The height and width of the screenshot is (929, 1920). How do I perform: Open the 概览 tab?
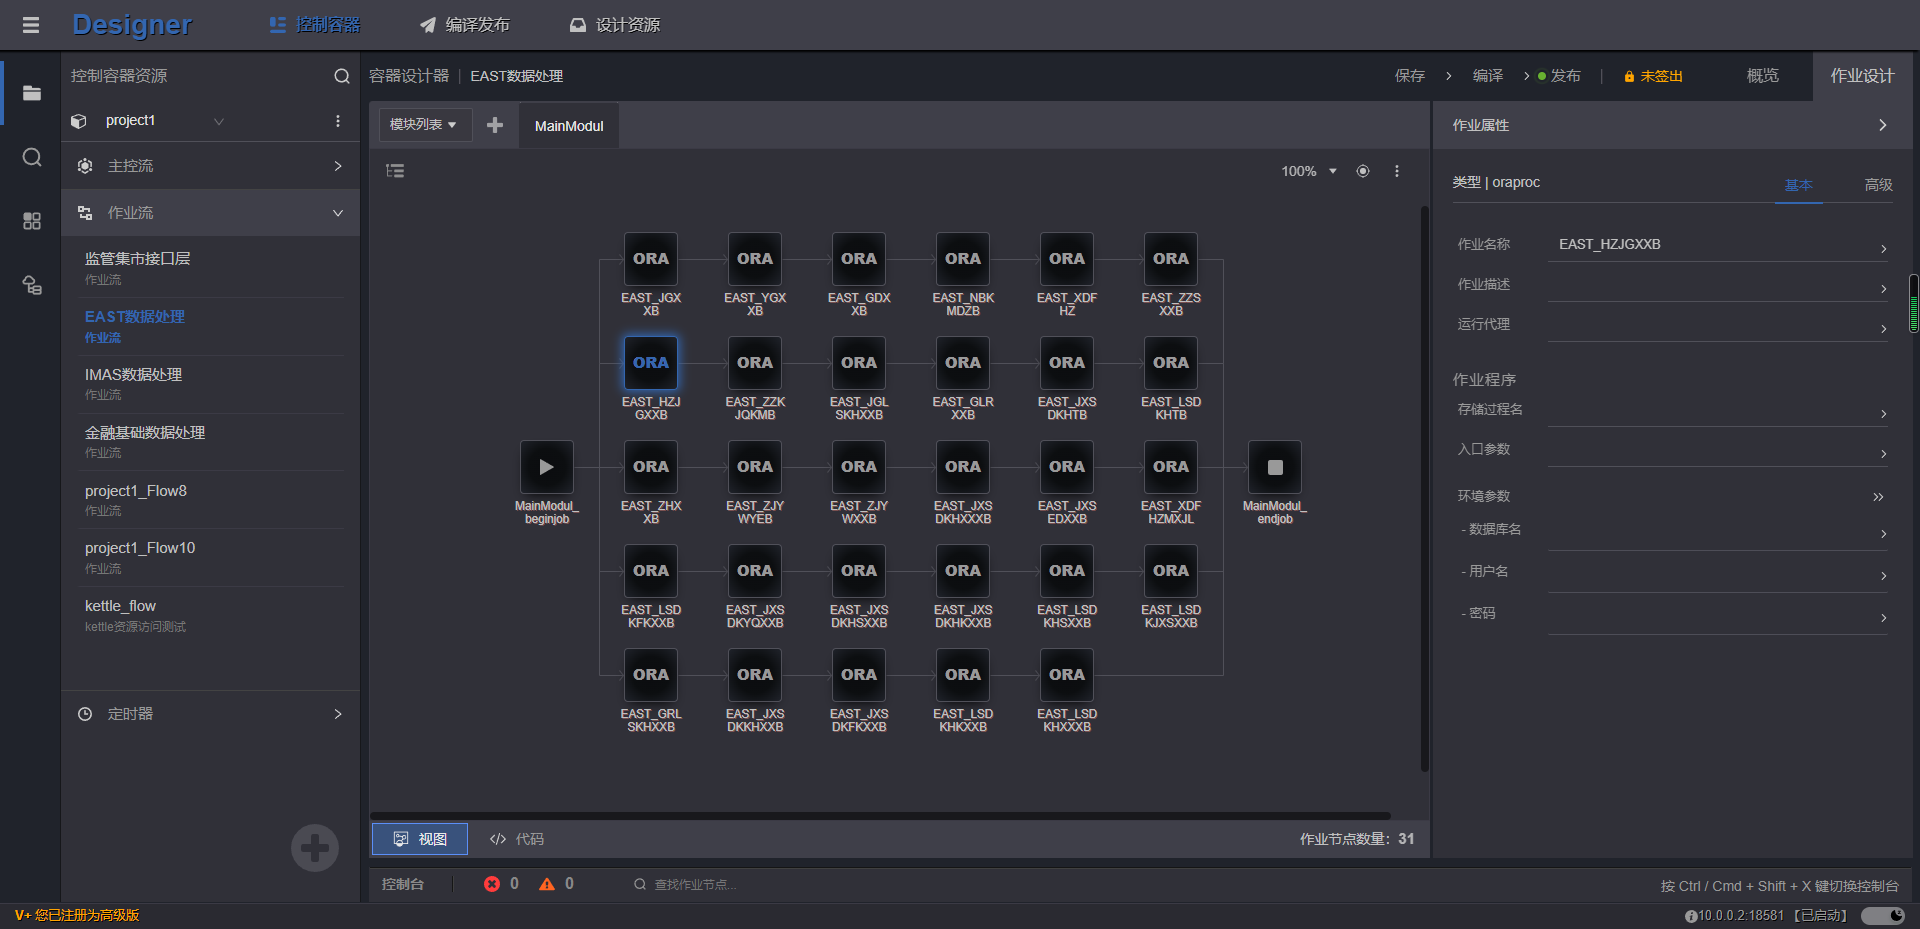(1762, 76)
